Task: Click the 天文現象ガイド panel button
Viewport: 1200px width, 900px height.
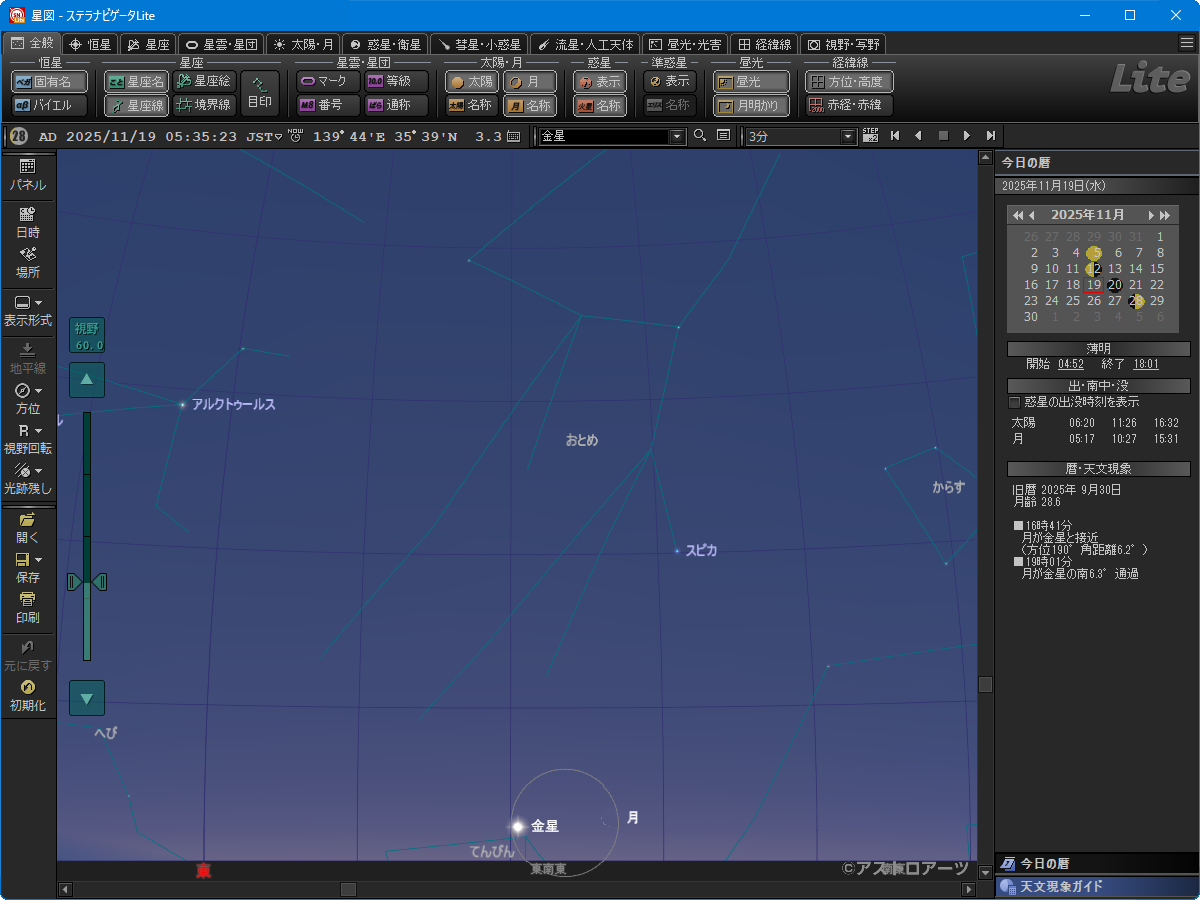Action: click(x=1096, y=887)
